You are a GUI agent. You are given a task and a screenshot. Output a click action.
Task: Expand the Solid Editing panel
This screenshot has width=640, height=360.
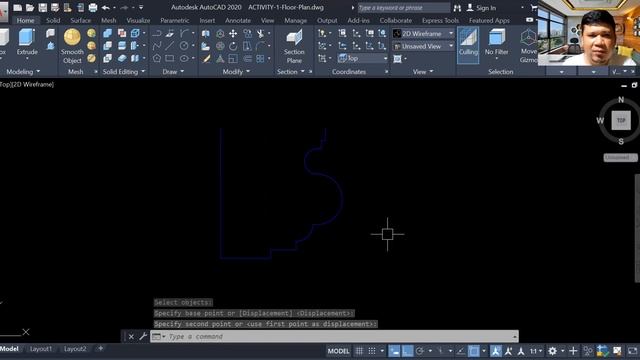coord(124,71)
